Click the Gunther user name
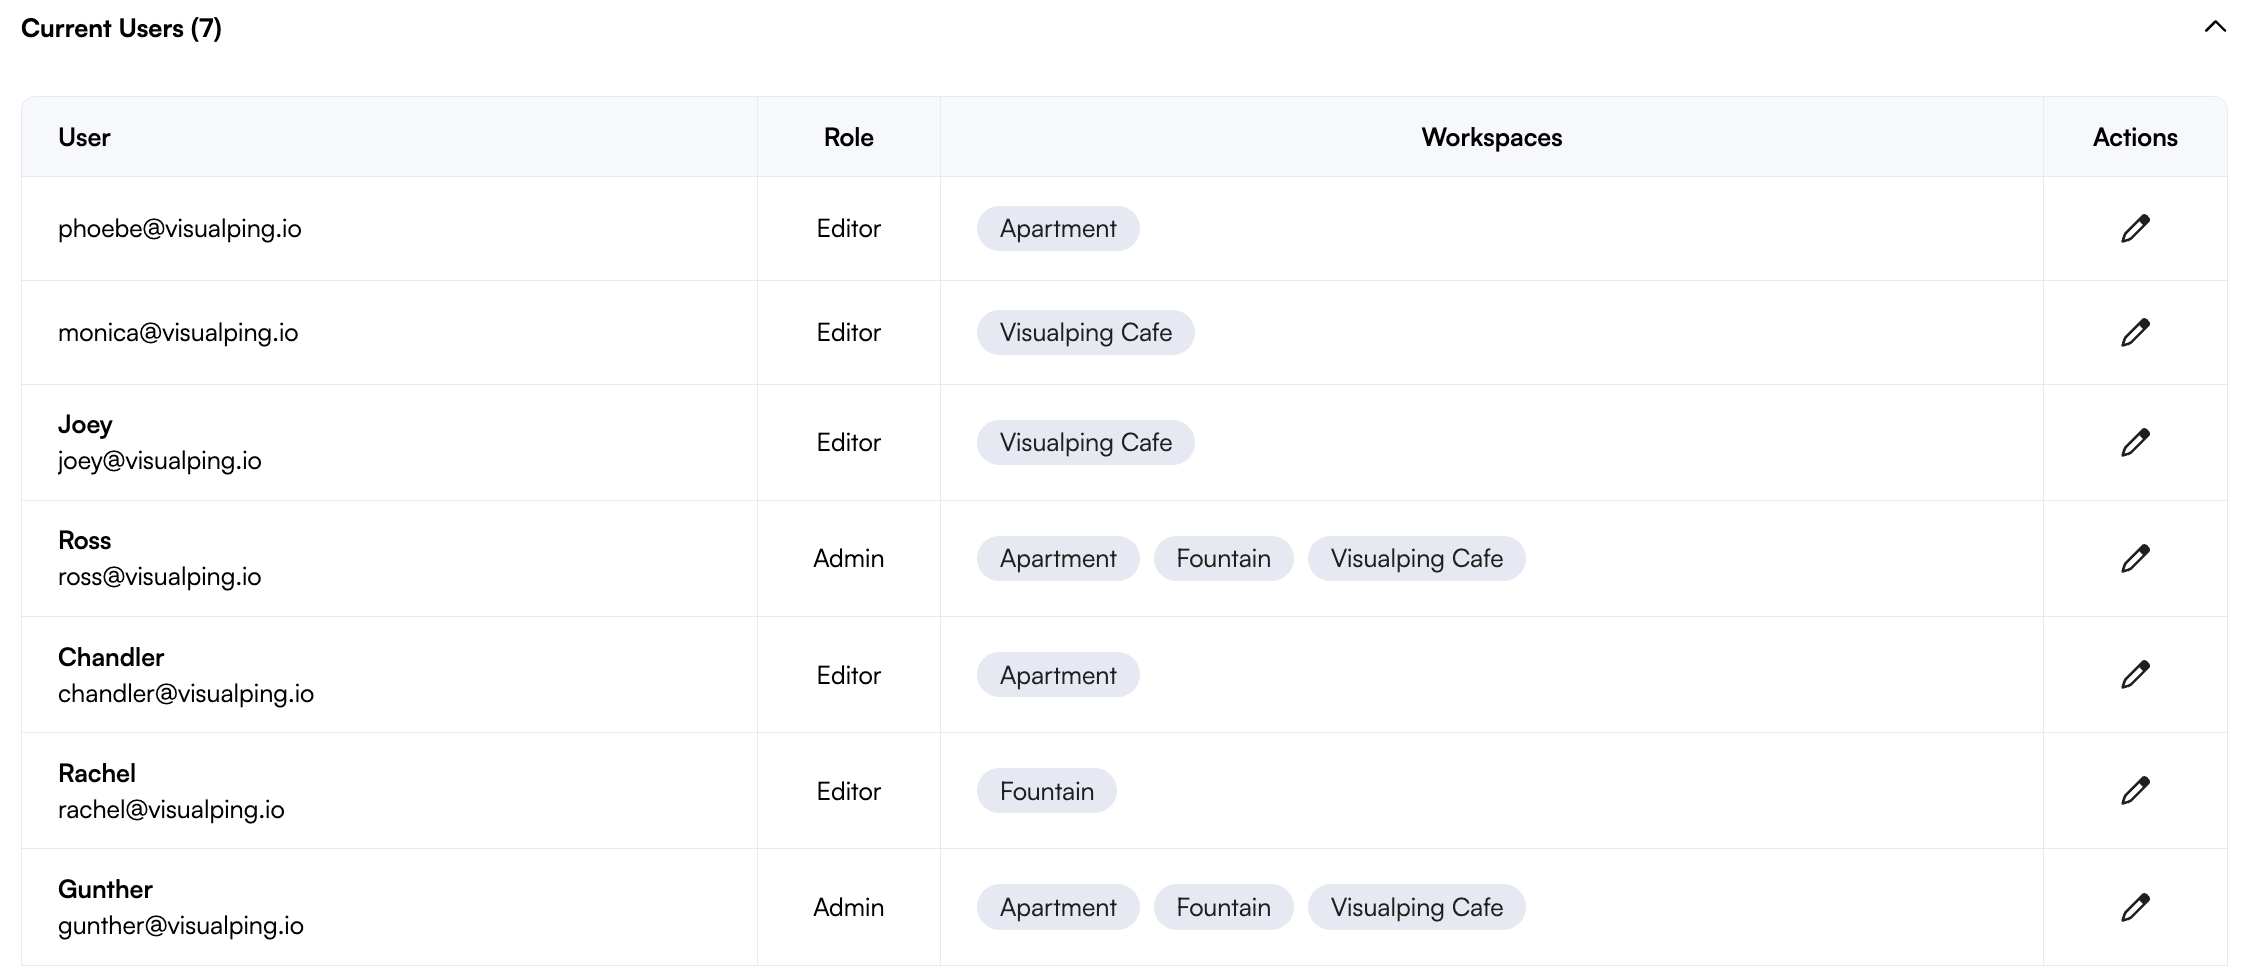This screenshot has height=966, width=2248. (x=105, y=889)
